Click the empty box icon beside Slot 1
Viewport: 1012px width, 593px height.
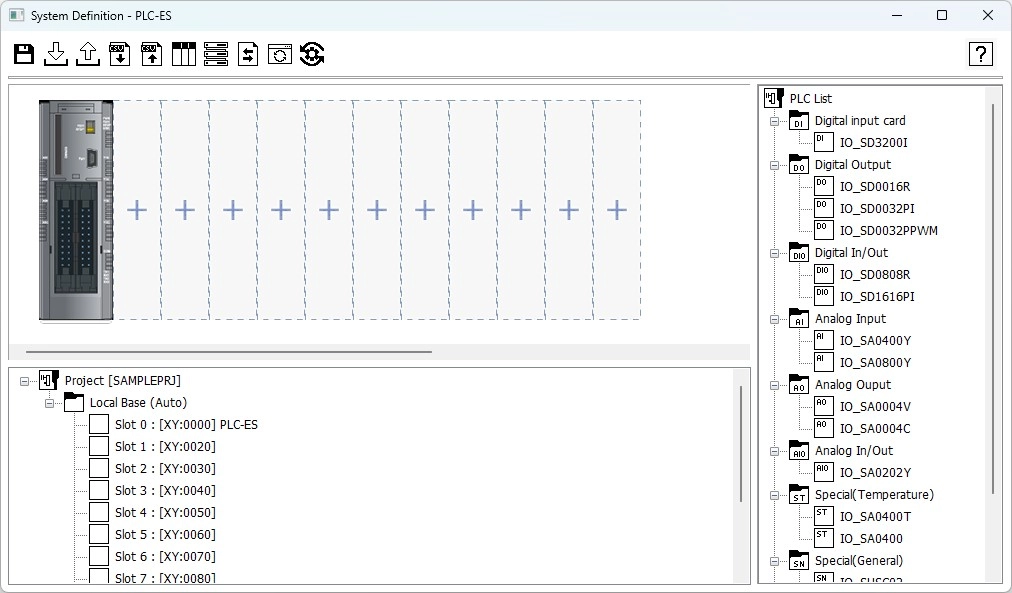point(99,447)
